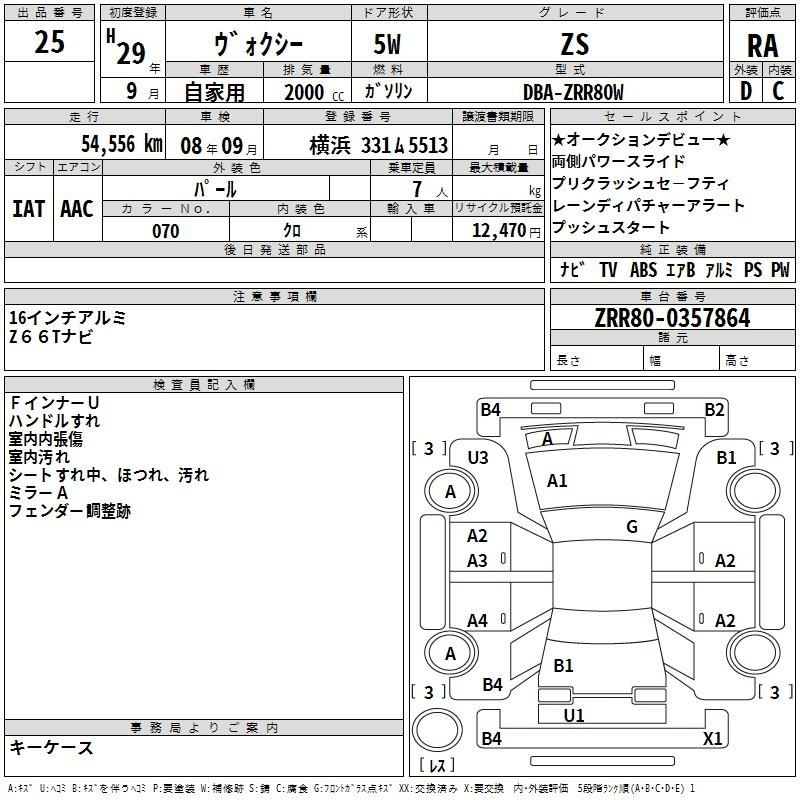
Task: Click the RA evaluation score
Action: click(762, 46)
